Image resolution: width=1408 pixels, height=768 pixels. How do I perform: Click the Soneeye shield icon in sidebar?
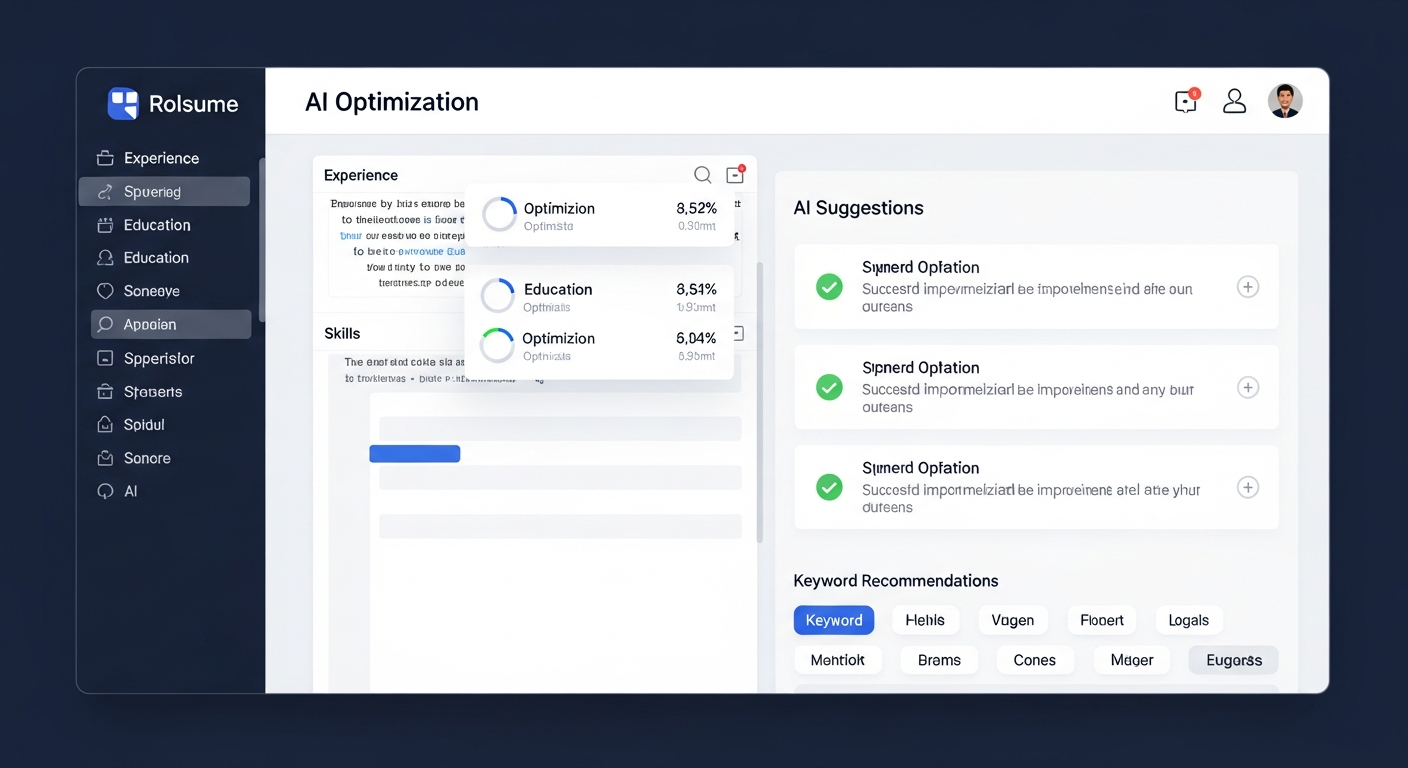tap(105, 291)
